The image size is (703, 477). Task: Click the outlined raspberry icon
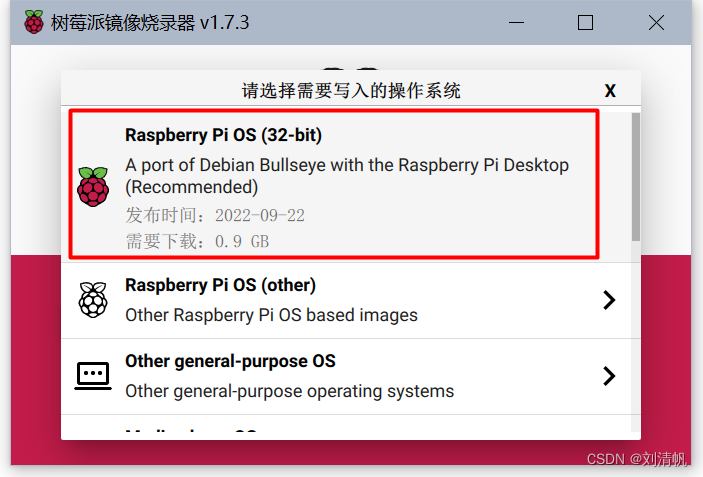(x=93, y=300)
